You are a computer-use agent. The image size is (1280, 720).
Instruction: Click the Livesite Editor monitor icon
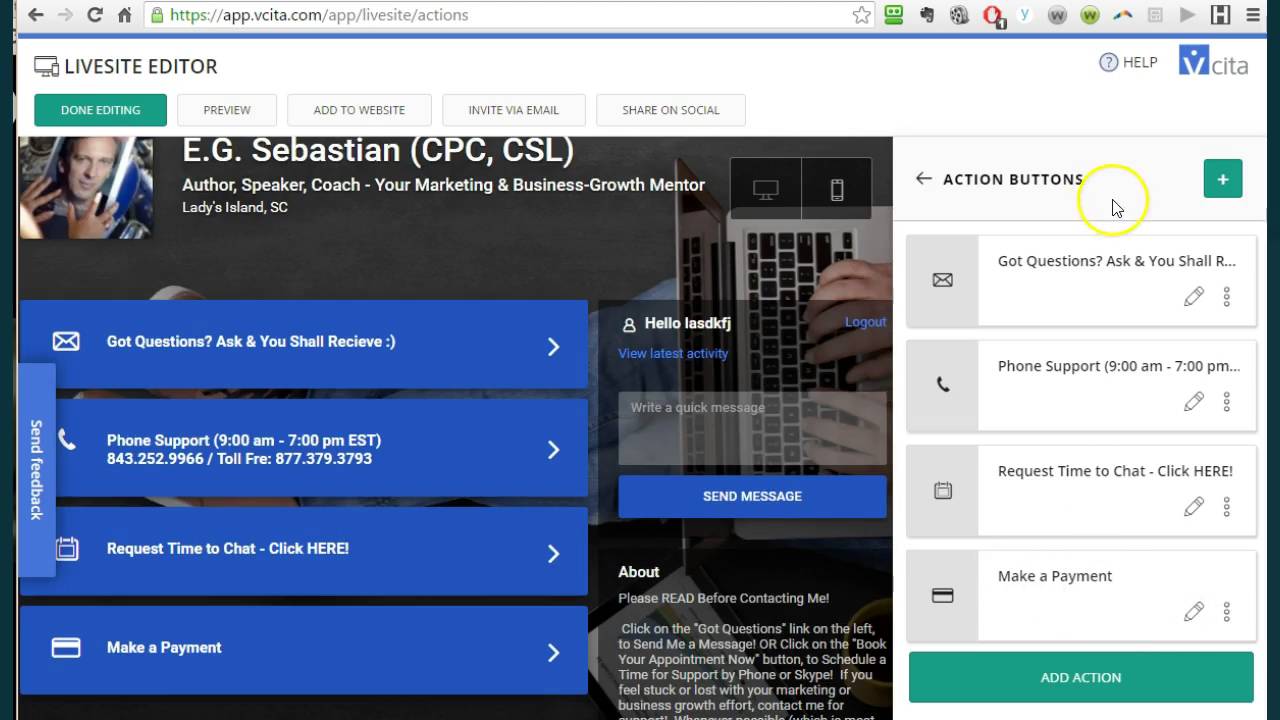click(x=46, y=67)
